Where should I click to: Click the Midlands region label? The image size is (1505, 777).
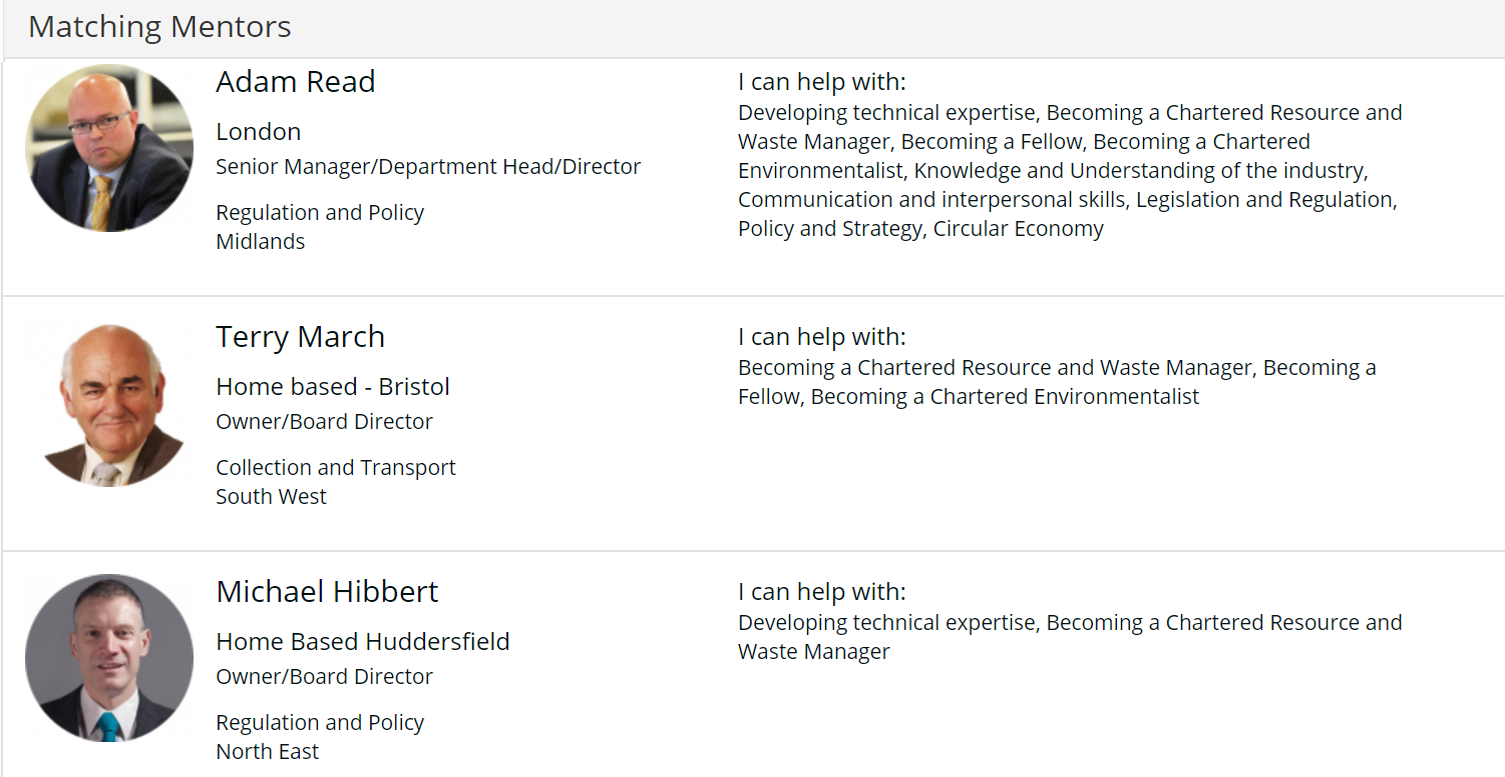[x=260, y=242]
